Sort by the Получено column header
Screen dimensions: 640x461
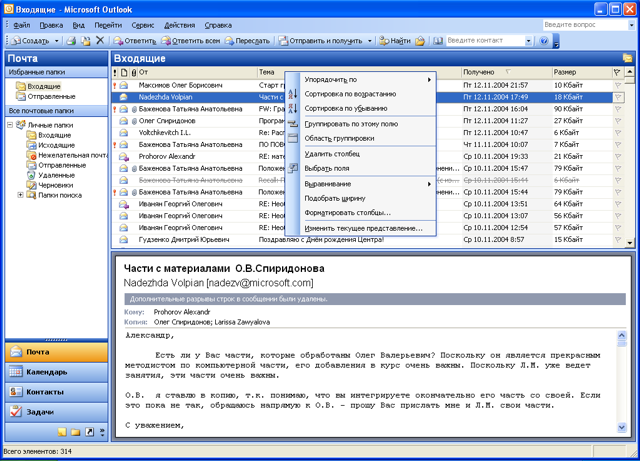tap(507, 72)
